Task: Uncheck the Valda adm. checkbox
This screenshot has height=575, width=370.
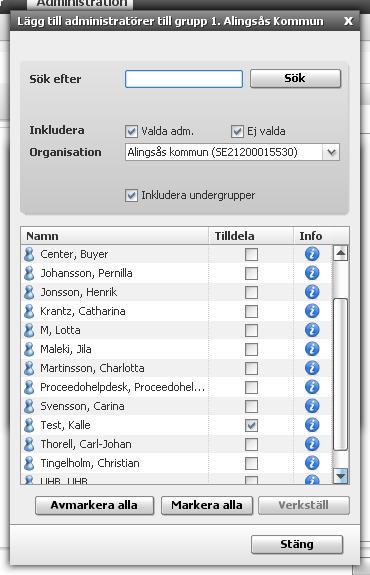Action: click(131, 131)
